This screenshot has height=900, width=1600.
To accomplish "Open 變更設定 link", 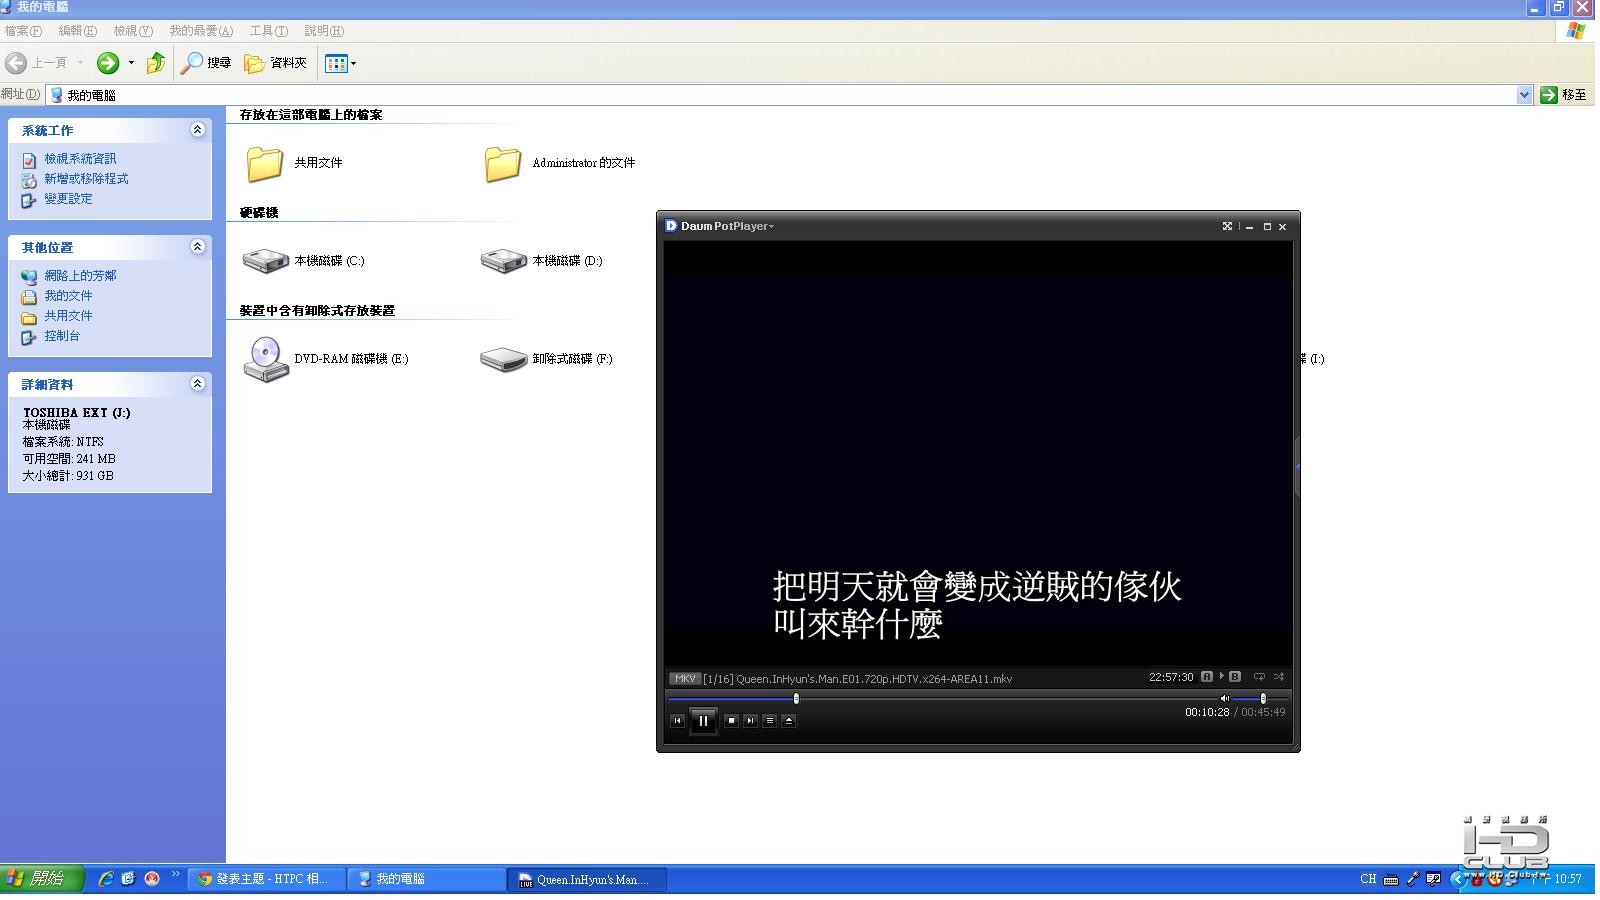I will coord(68,199).
